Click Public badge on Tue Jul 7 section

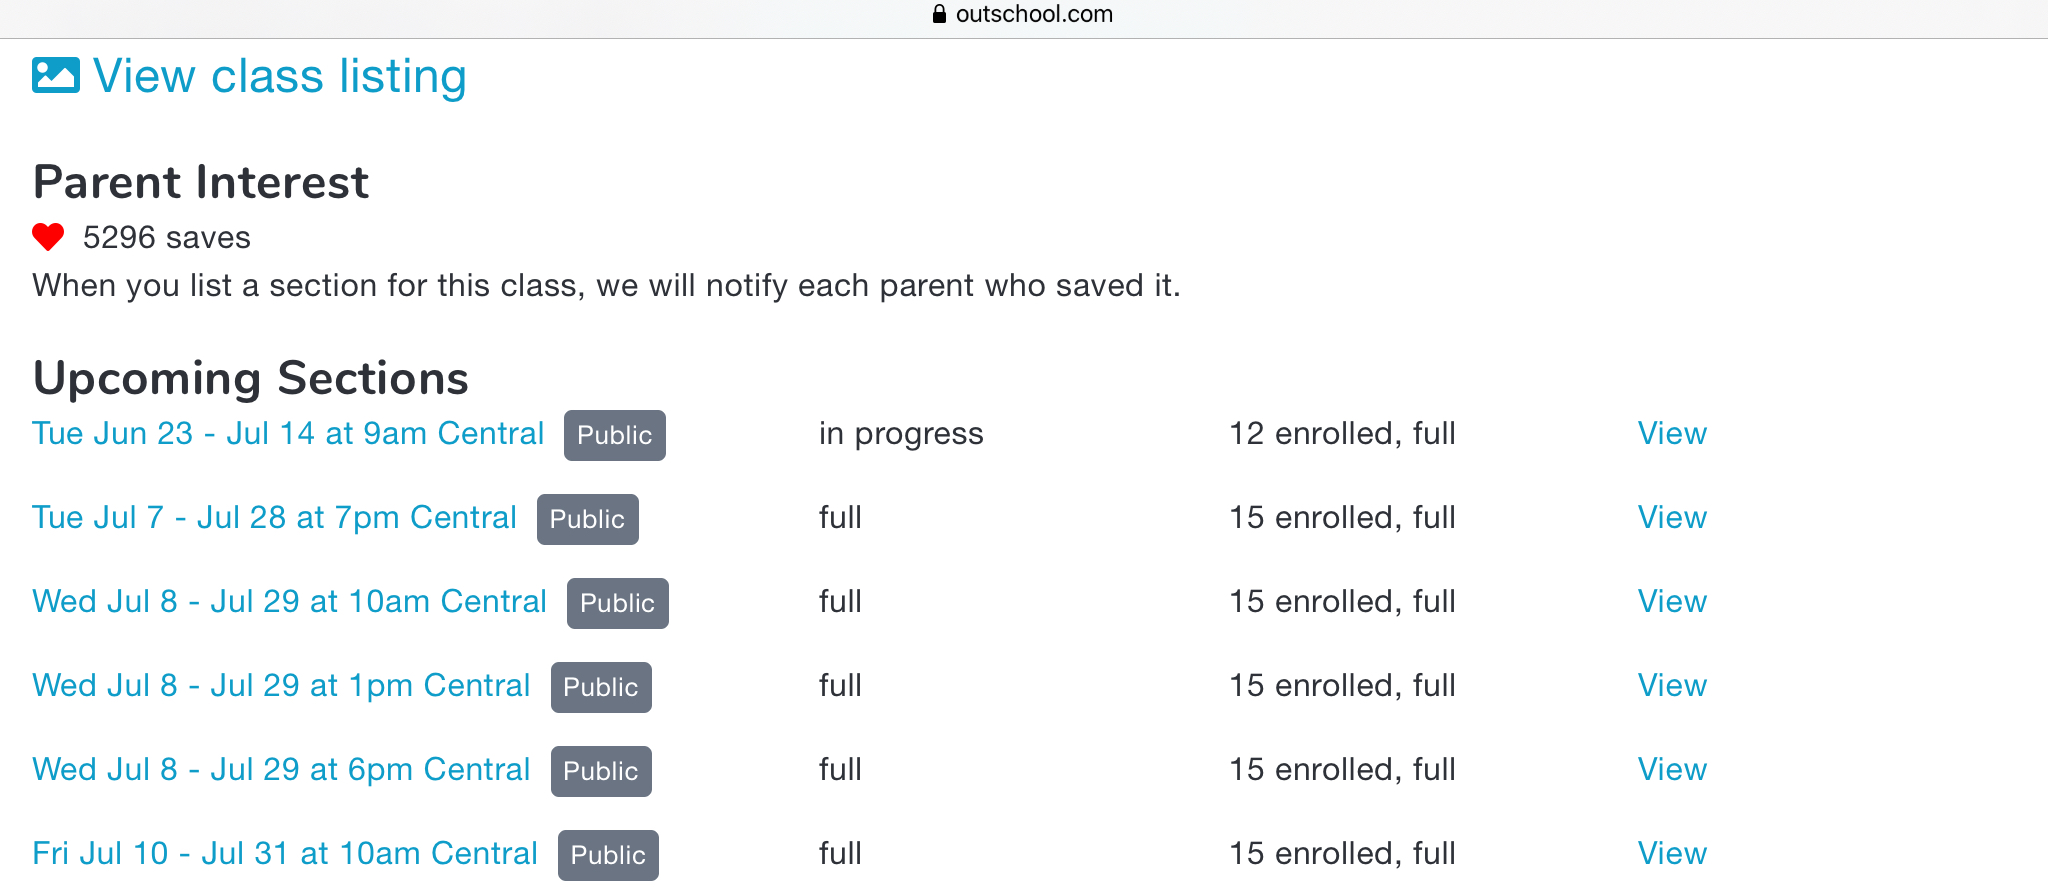[587, 520]
